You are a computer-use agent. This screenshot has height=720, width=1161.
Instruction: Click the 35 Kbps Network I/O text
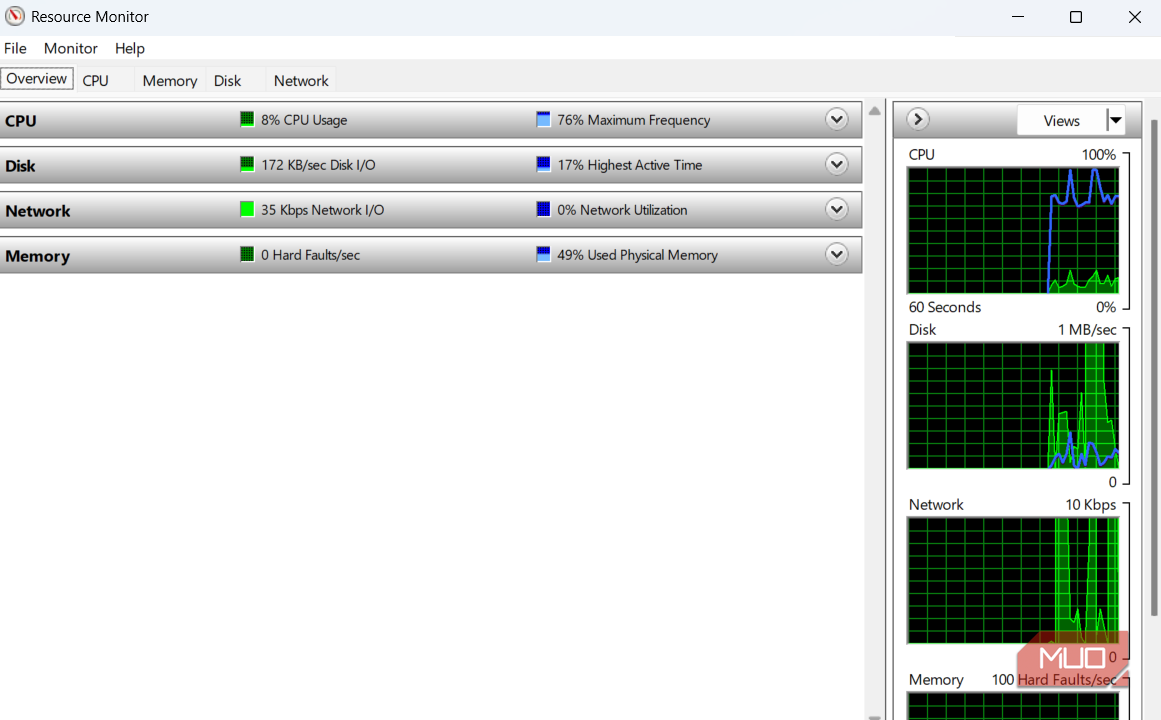[x=322, y=210]
